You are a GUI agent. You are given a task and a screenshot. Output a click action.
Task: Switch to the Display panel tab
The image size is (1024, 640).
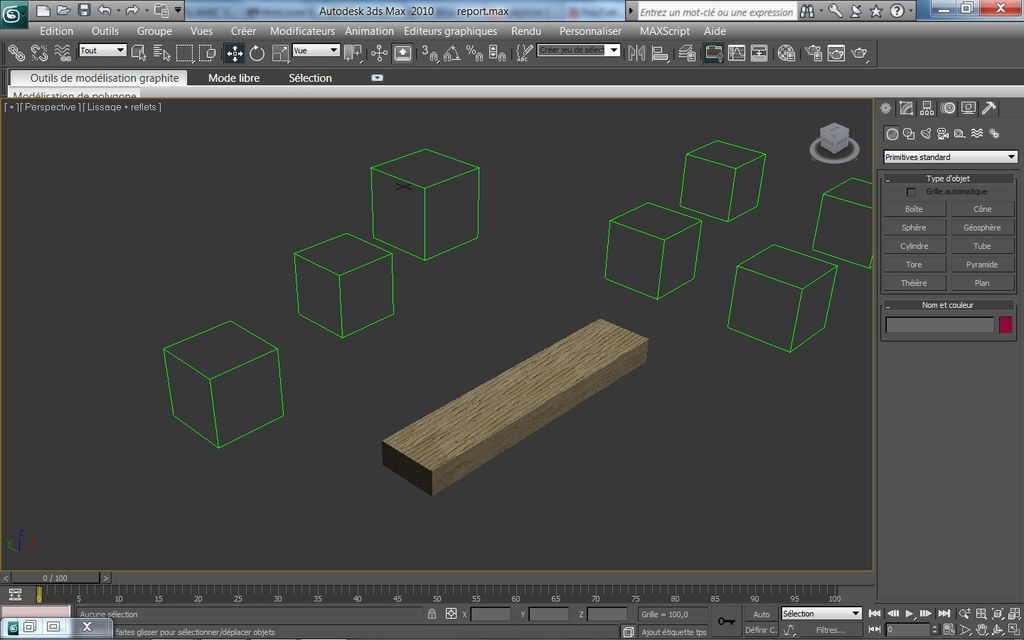[968, 108]
